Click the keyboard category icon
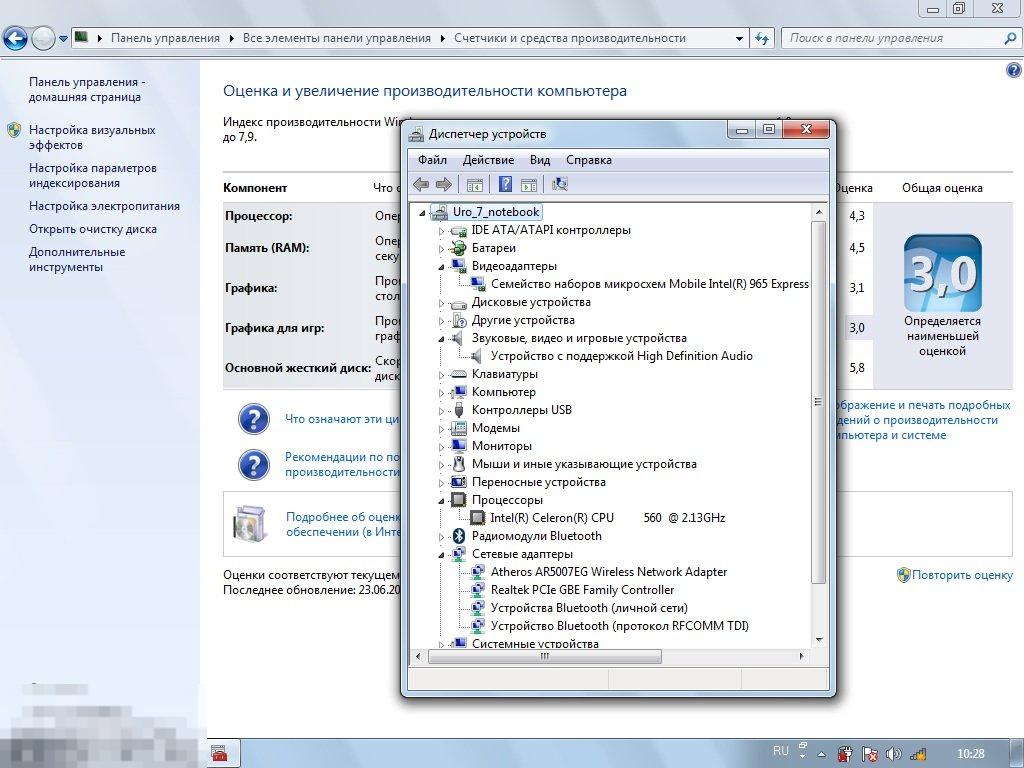This screenshot has width=1024, height=768. [459, 374]
